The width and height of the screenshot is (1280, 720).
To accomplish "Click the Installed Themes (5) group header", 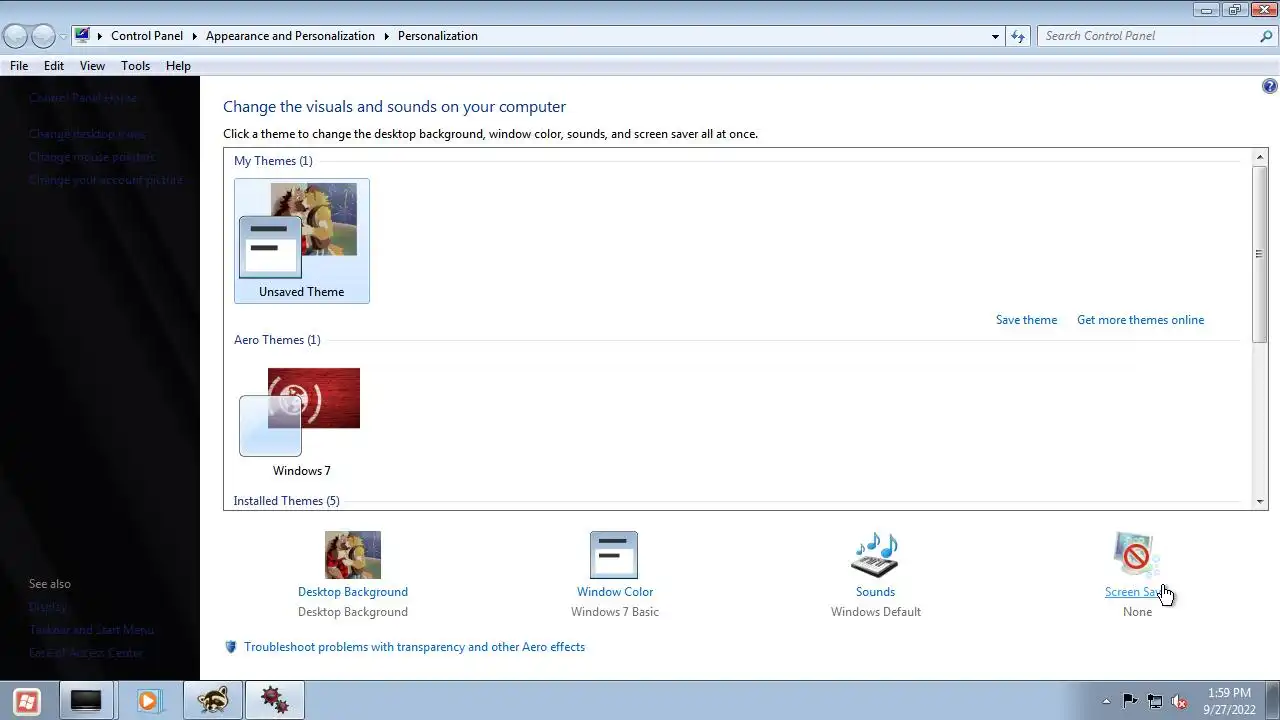I will pyautogui.click(x=286, y=501).
